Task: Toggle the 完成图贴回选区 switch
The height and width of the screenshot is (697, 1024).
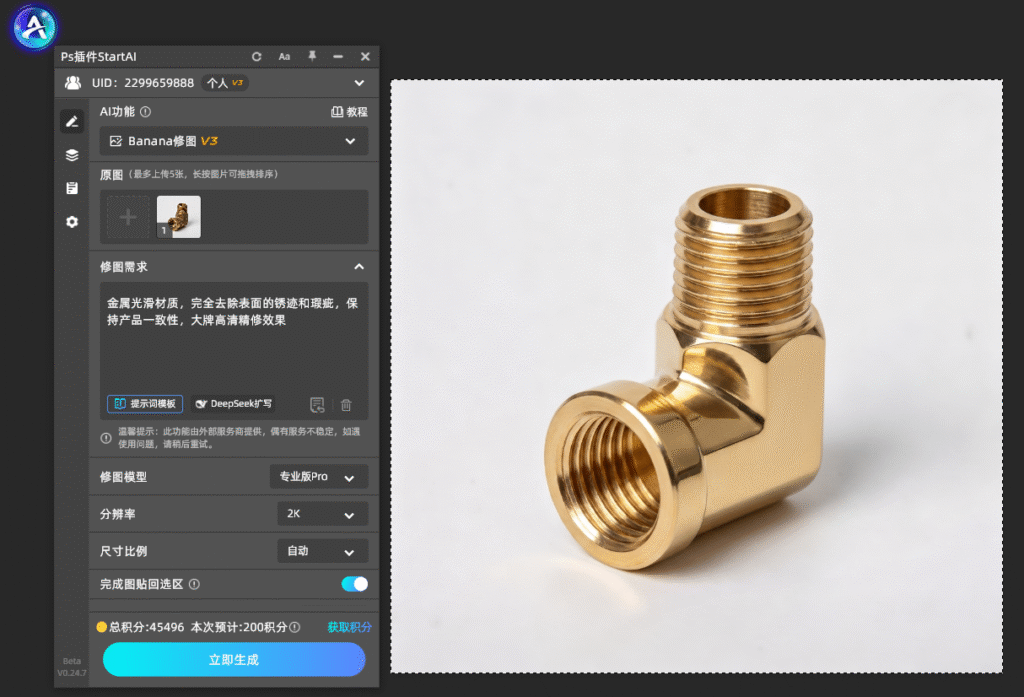Action: [355, 584]
